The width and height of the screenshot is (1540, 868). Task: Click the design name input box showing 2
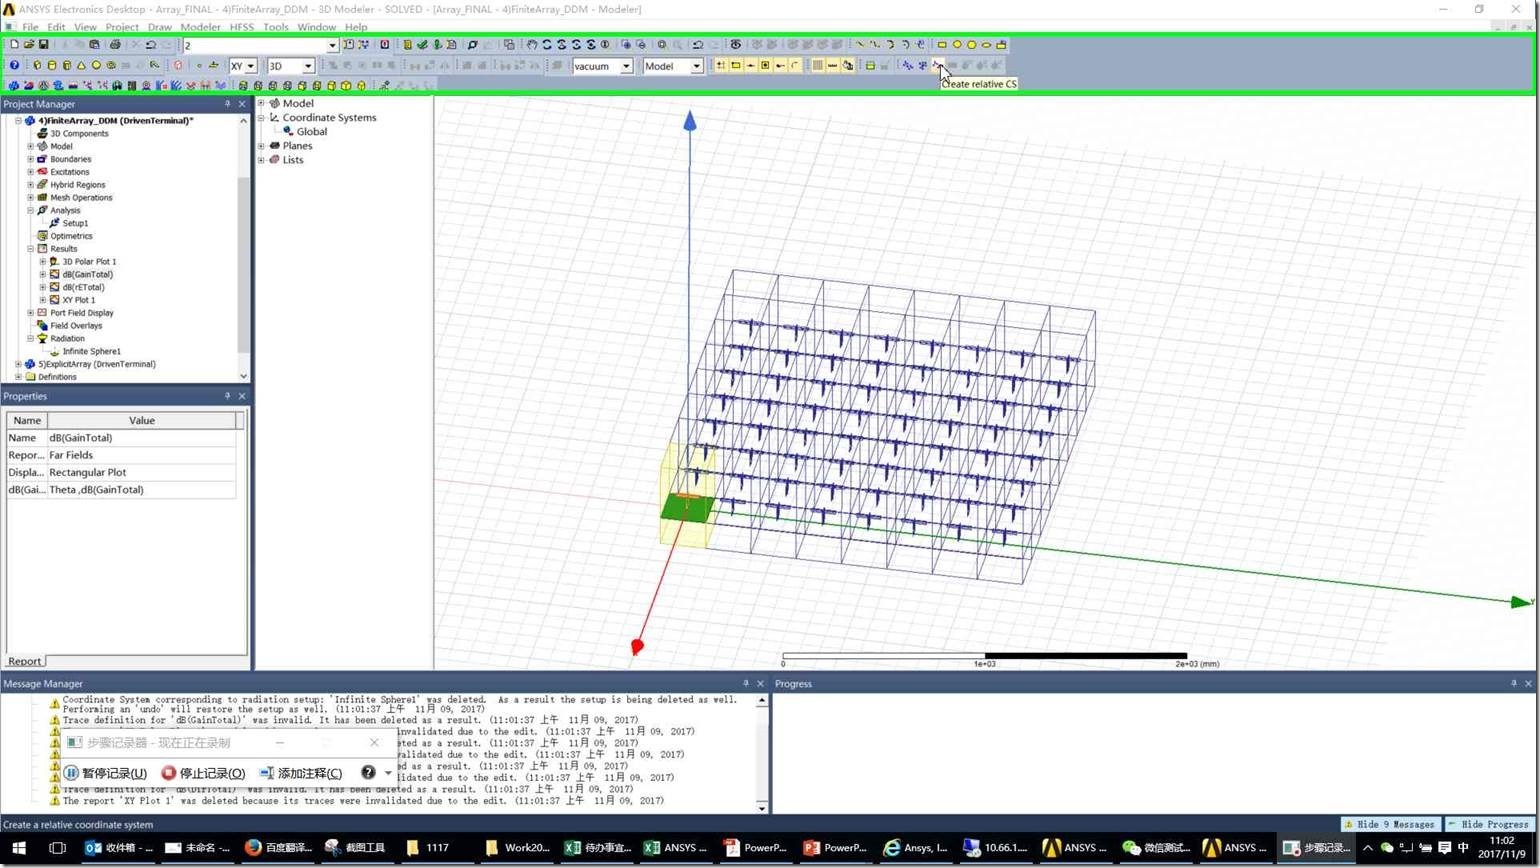[260, 45]
